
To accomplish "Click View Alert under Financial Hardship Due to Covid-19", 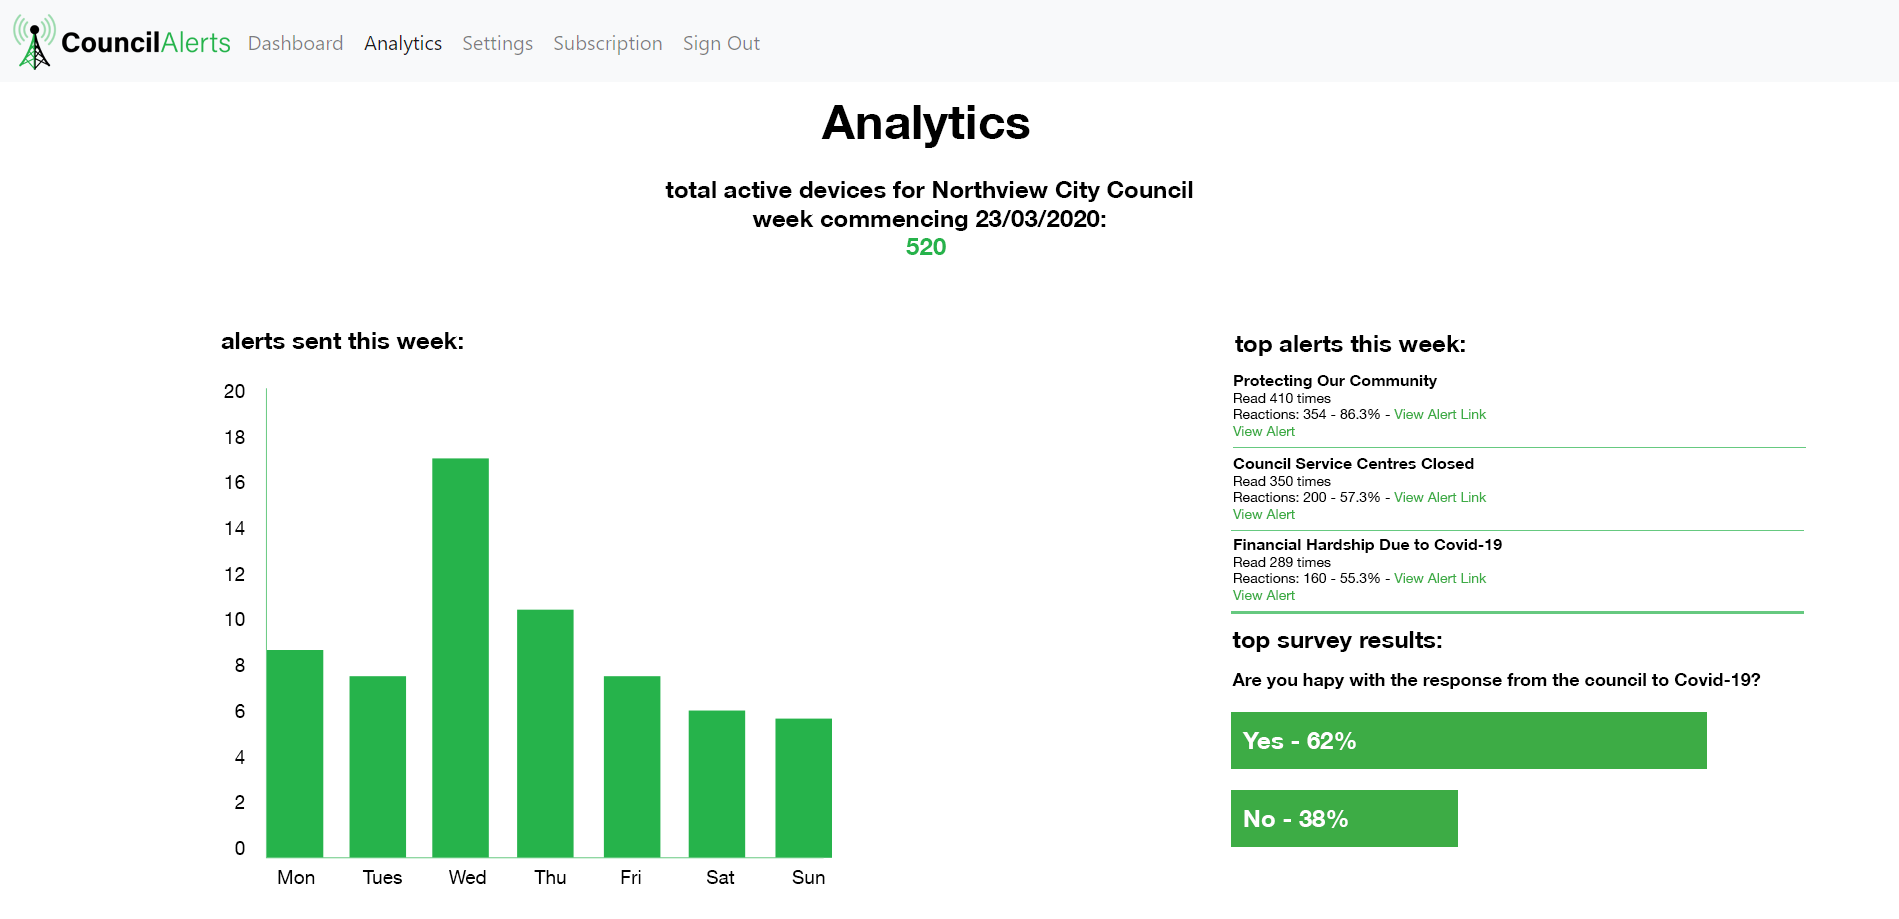I will coord(1264,595).
